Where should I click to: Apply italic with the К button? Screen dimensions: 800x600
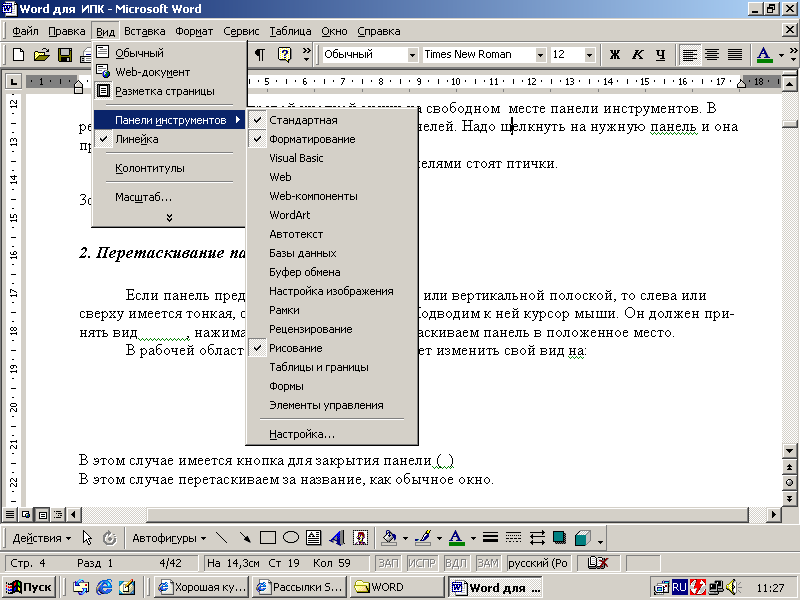(x=638, y=54)
